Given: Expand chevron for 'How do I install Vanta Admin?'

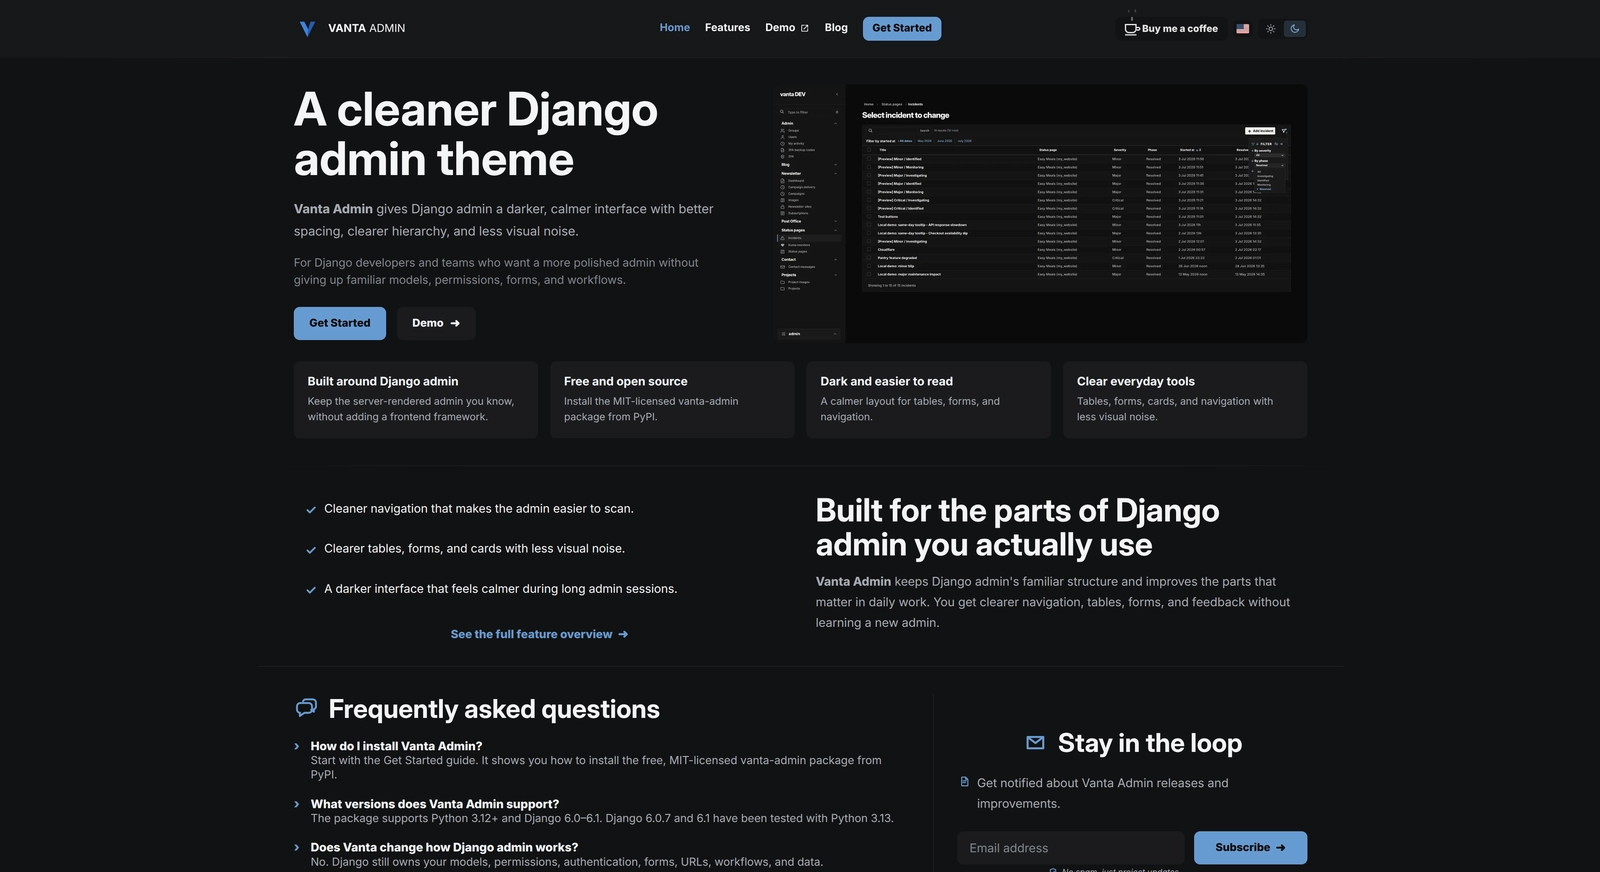Looking at the screenshot, I should [297, 746].
